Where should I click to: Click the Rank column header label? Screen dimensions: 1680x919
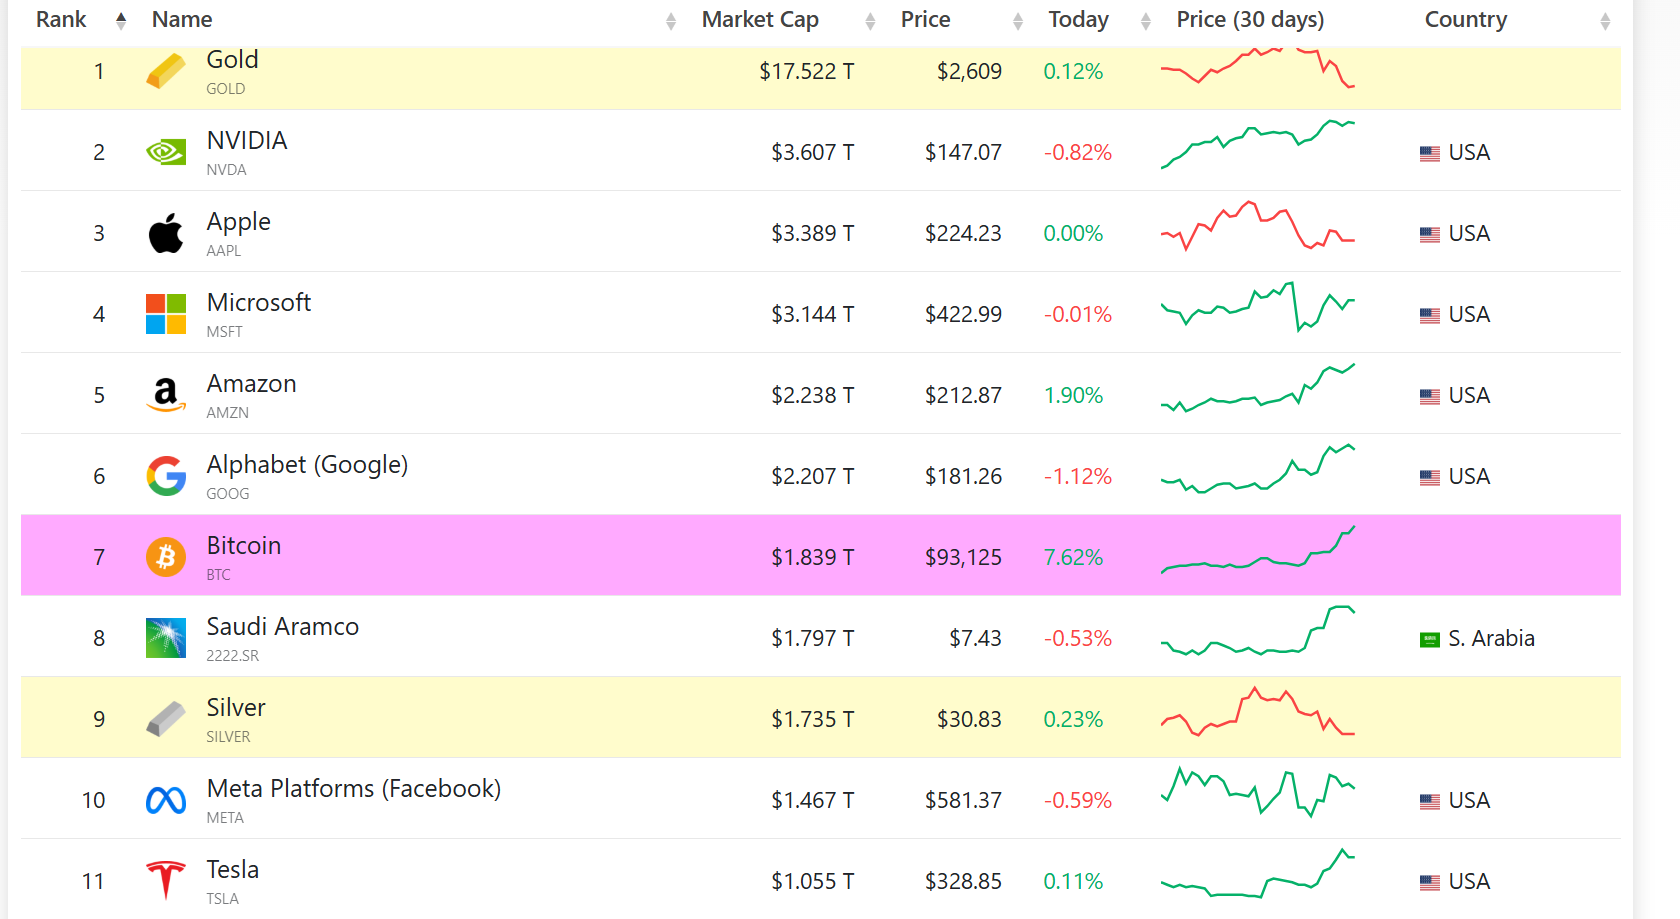pos(61,19)
